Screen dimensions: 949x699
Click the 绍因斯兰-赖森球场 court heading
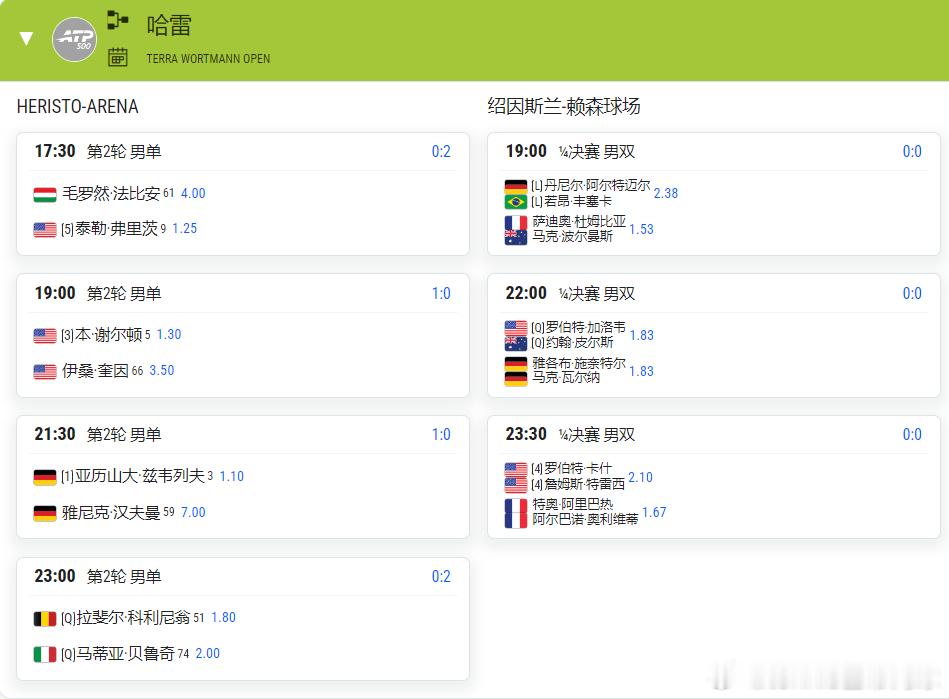coord(563,107)
